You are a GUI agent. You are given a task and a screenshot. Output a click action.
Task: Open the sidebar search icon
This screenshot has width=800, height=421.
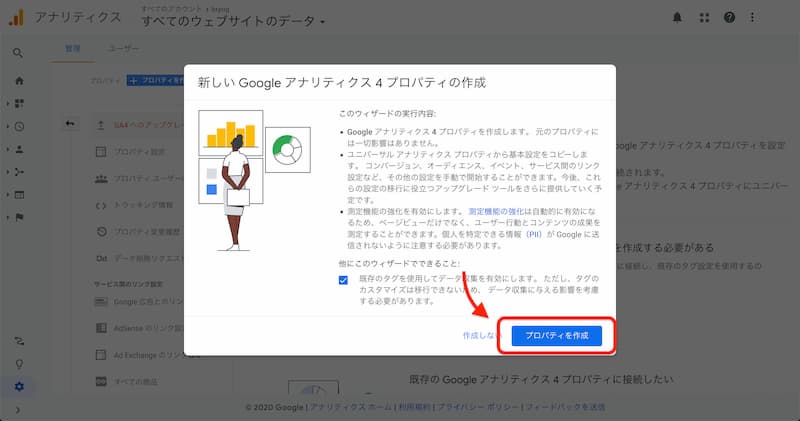click(18, 53)
